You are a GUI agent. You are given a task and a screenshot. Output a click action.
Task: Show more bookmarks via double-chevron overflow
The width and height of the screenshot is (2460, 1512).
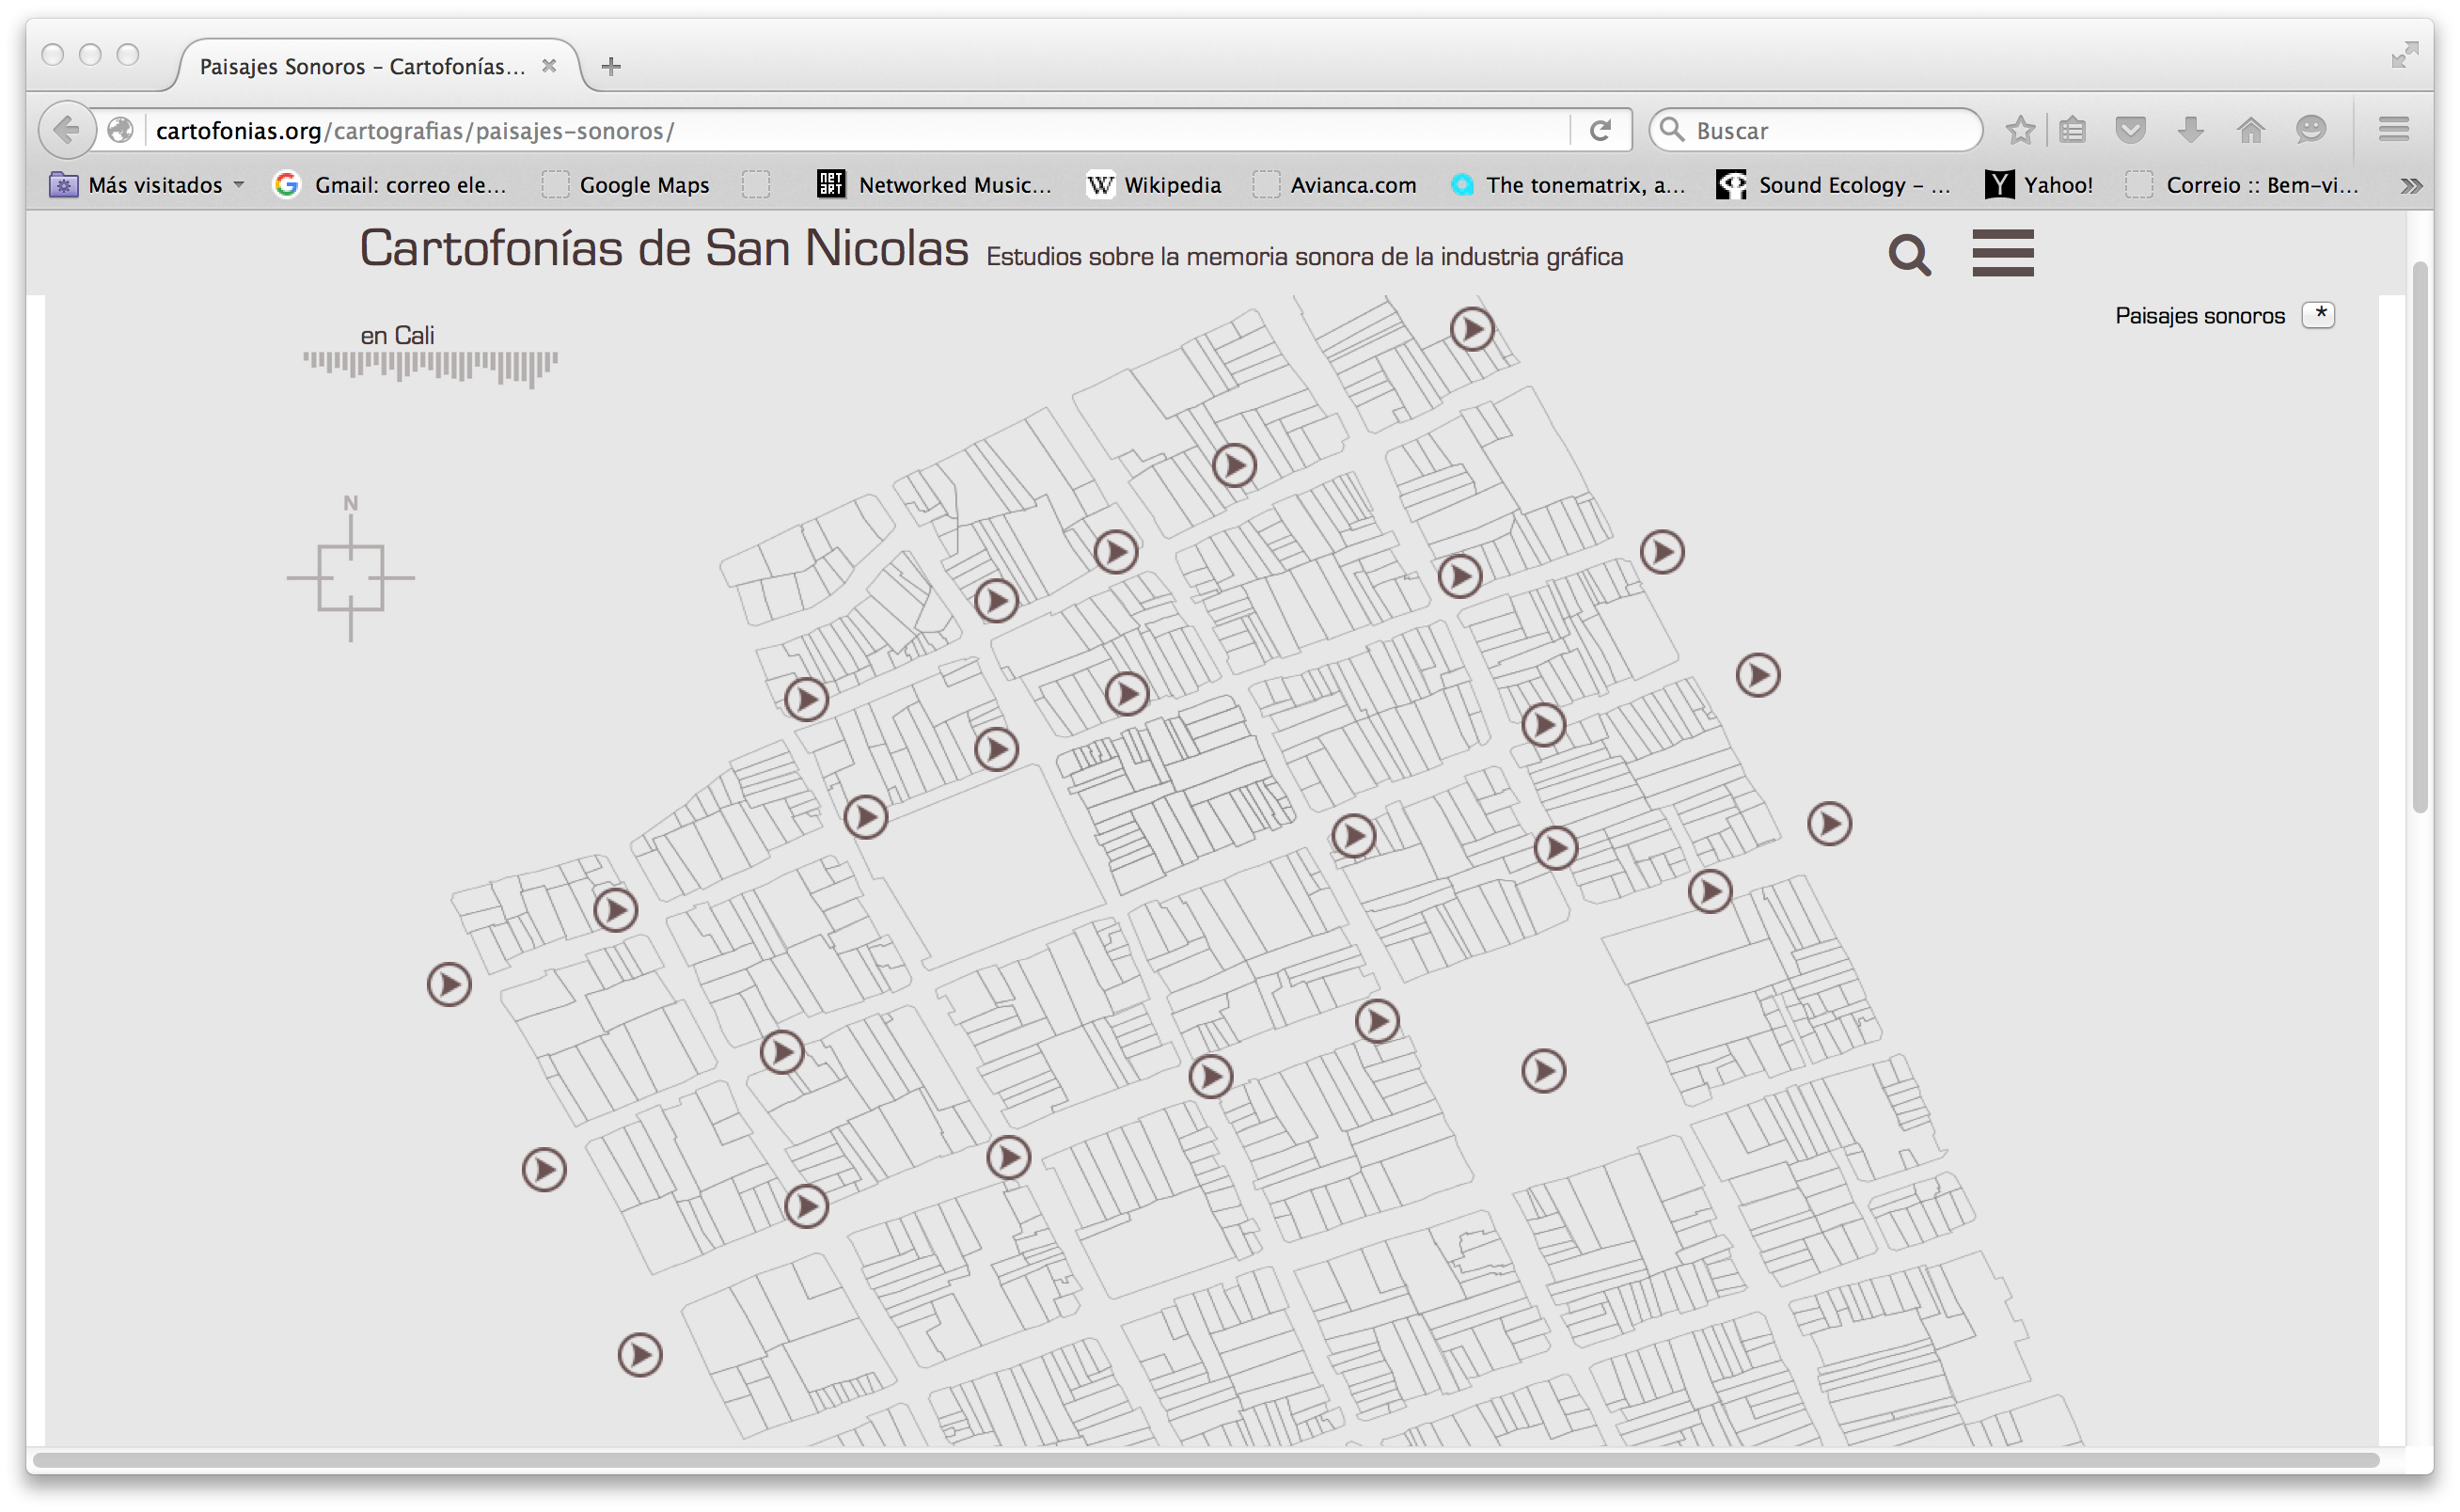click(2410, 185)
